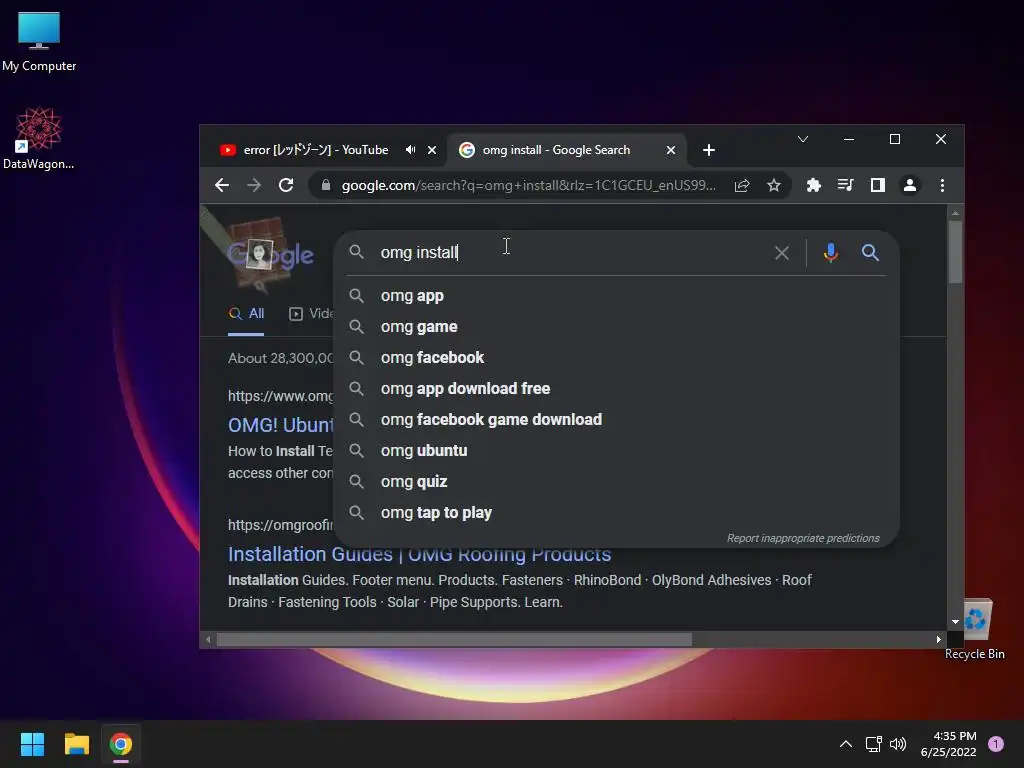Select 'omg app download free' suggestion

(x=616, y=389)
